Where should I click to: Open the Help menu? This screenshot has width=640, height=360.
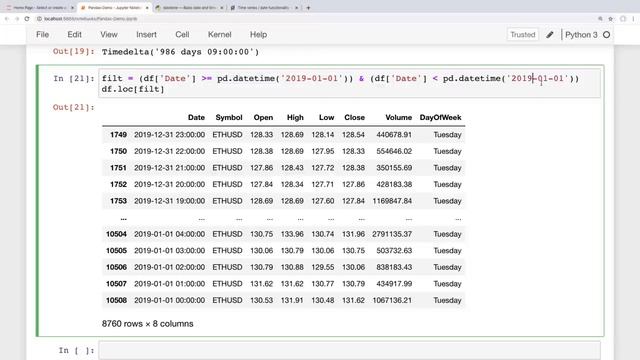coord(258,35)
